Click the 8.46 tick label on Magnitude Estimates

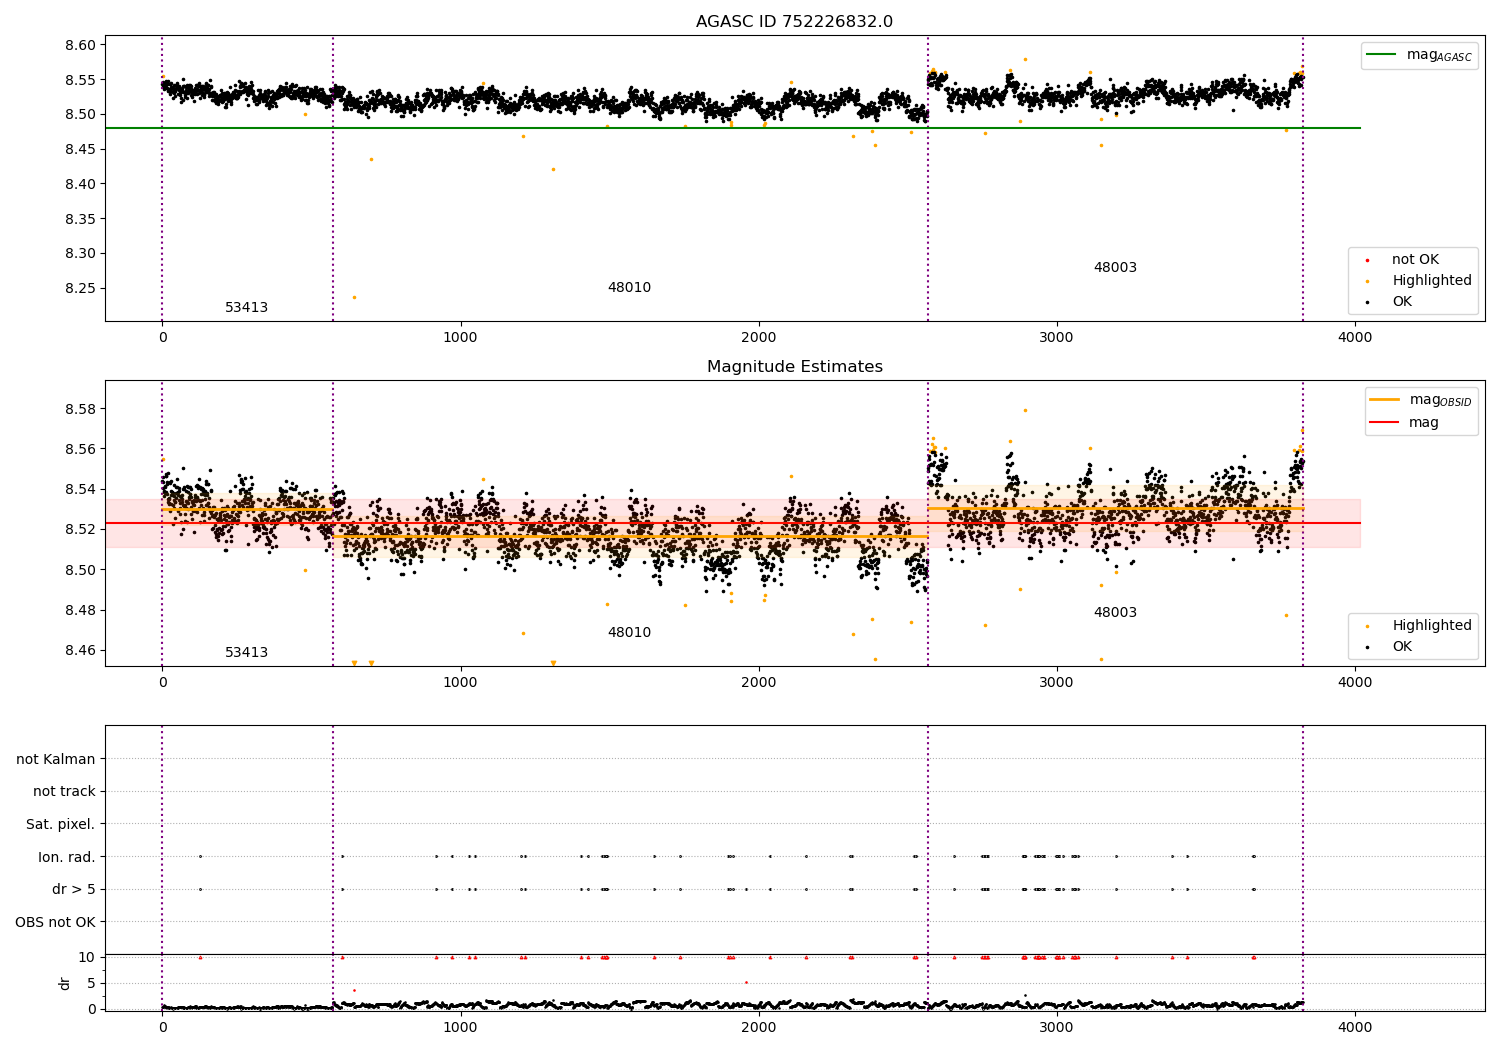(79, 650)
